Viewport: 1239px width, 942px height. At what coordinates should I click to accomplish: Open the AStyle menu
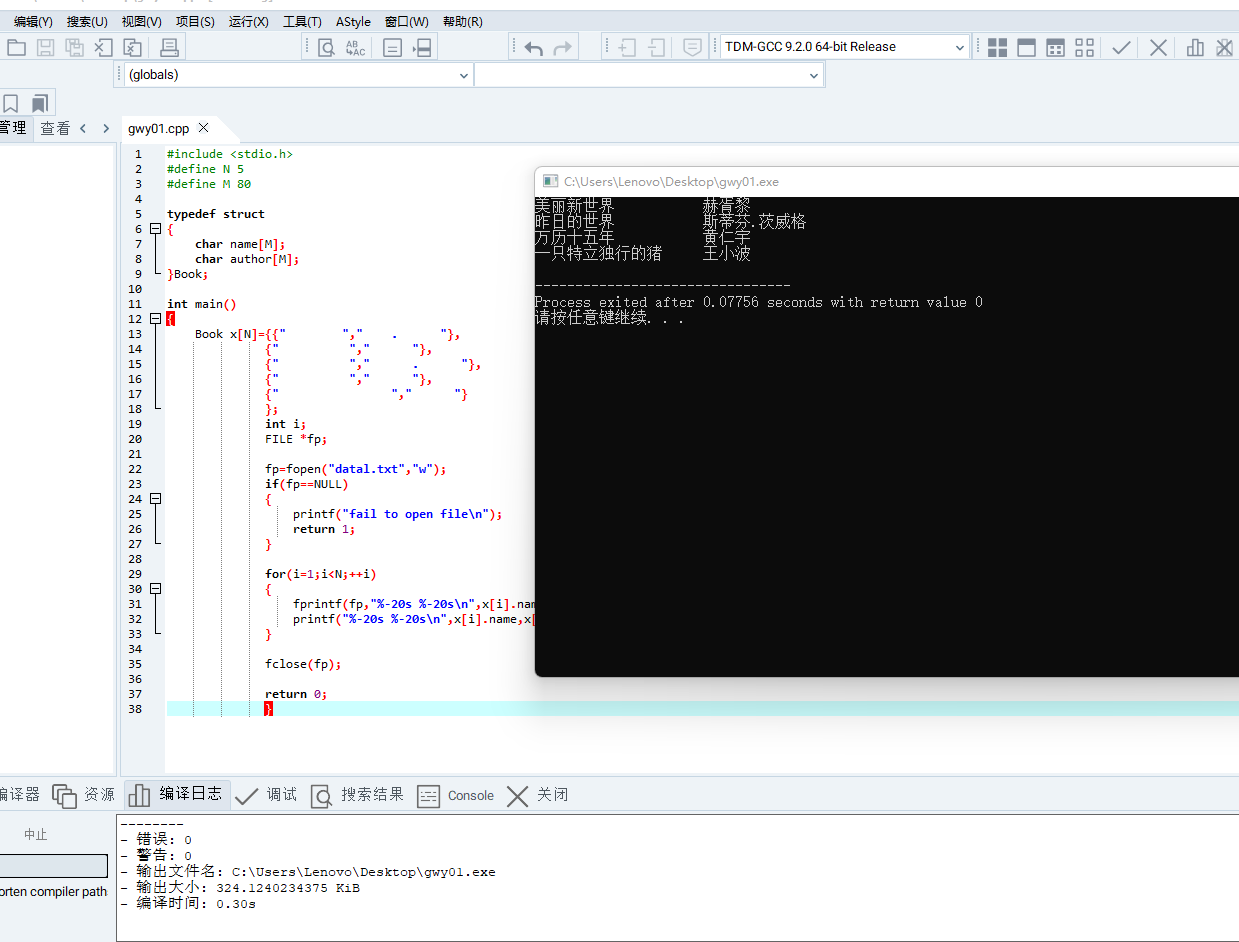(x=353, y=21)
